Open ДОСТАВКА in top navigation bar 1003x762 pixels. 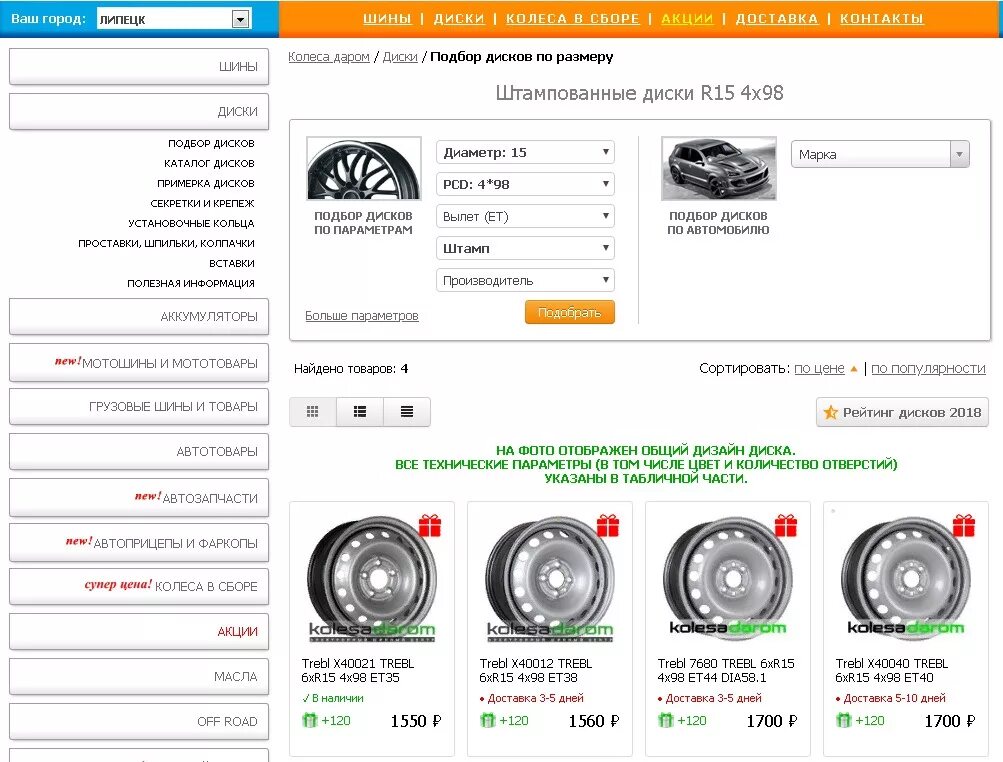tap(777, 19)
